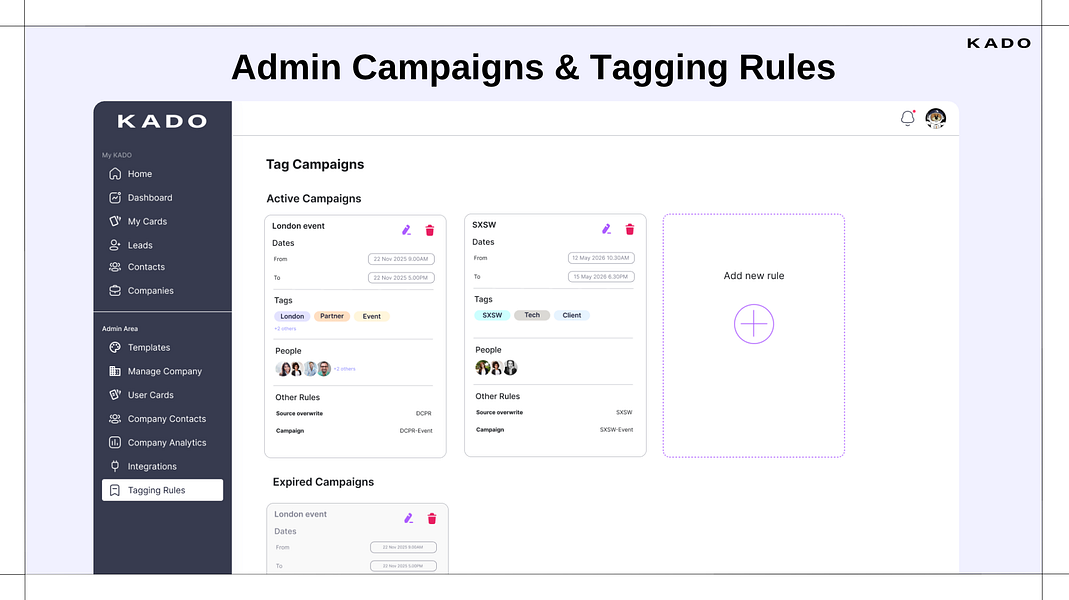Click the Integrations plug icon
1069x600 pixels.
[x=115, y=466]
